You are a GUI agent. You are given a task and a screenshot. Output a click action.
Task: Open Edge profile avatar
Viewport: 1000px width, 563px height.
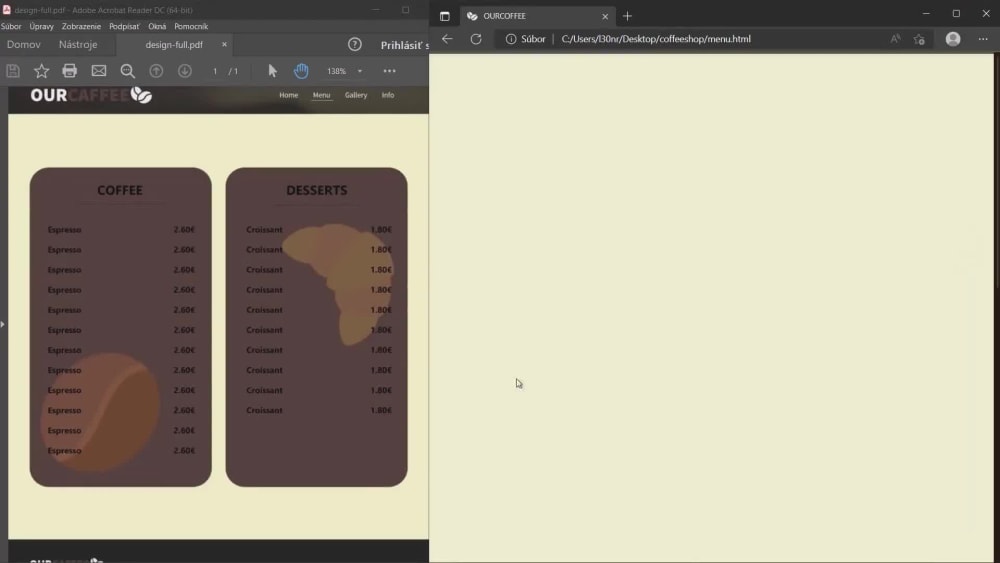(953, 39)
